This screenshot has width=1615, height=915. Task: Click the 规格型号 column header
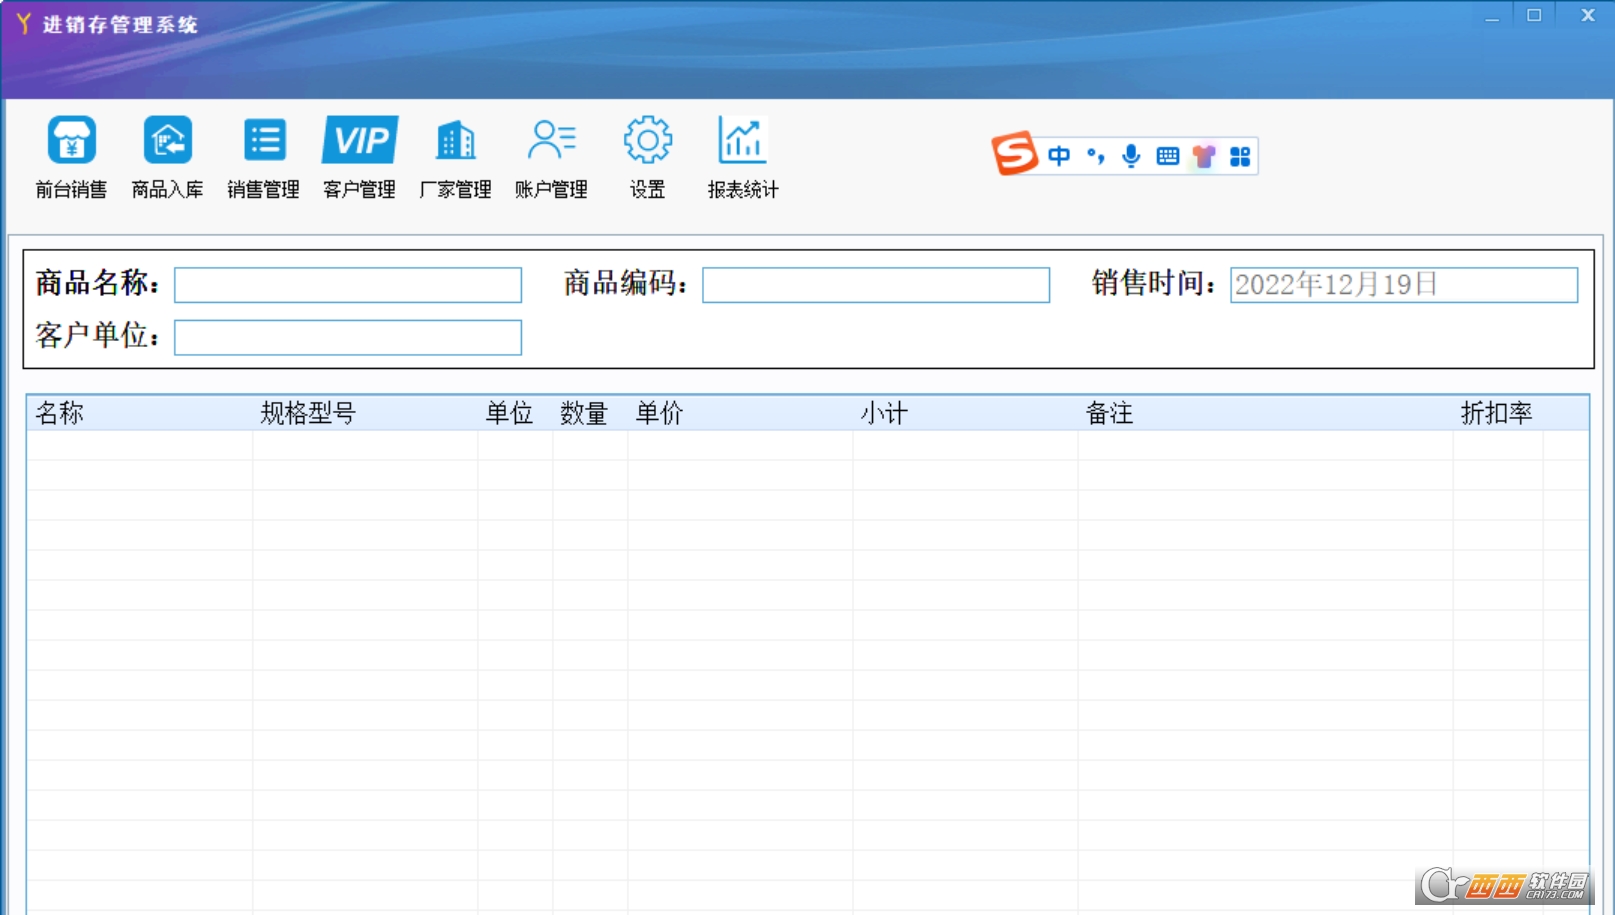click(x=365, y=413)
